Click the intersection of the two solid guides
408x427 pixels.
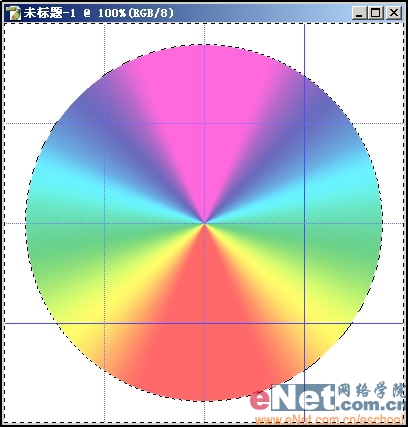[x=304, y=323]
